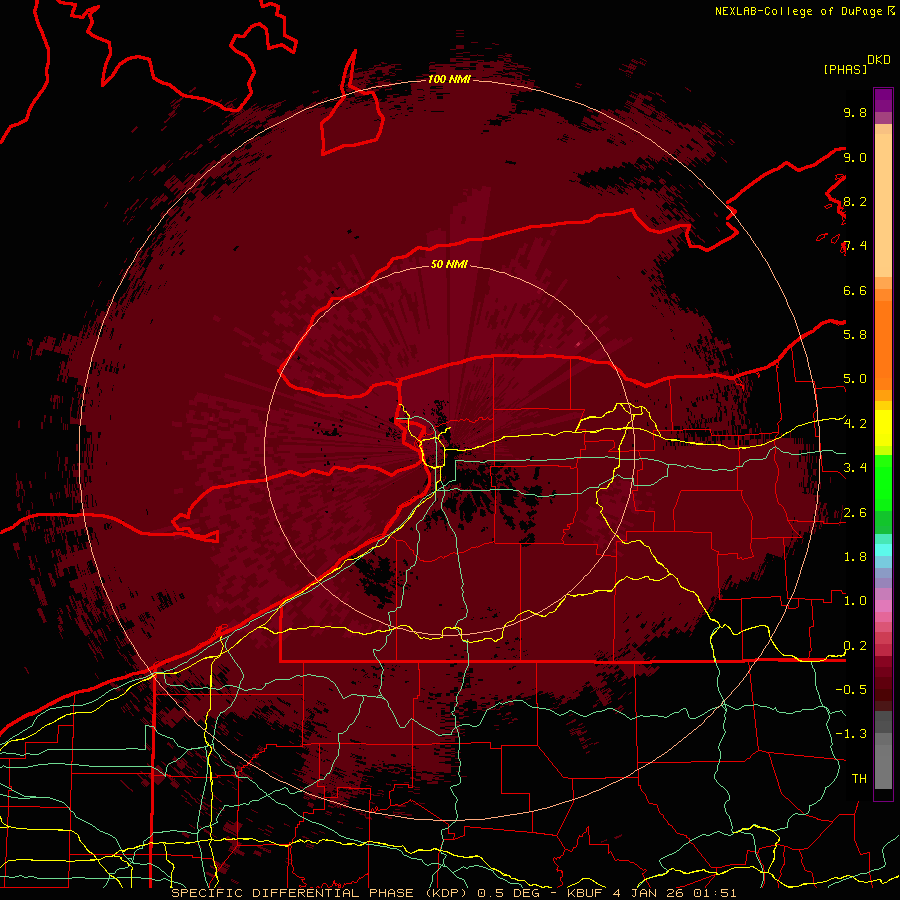Click the 5.8 scale label
Screen dimensions: 900x900
pos(855,335)
